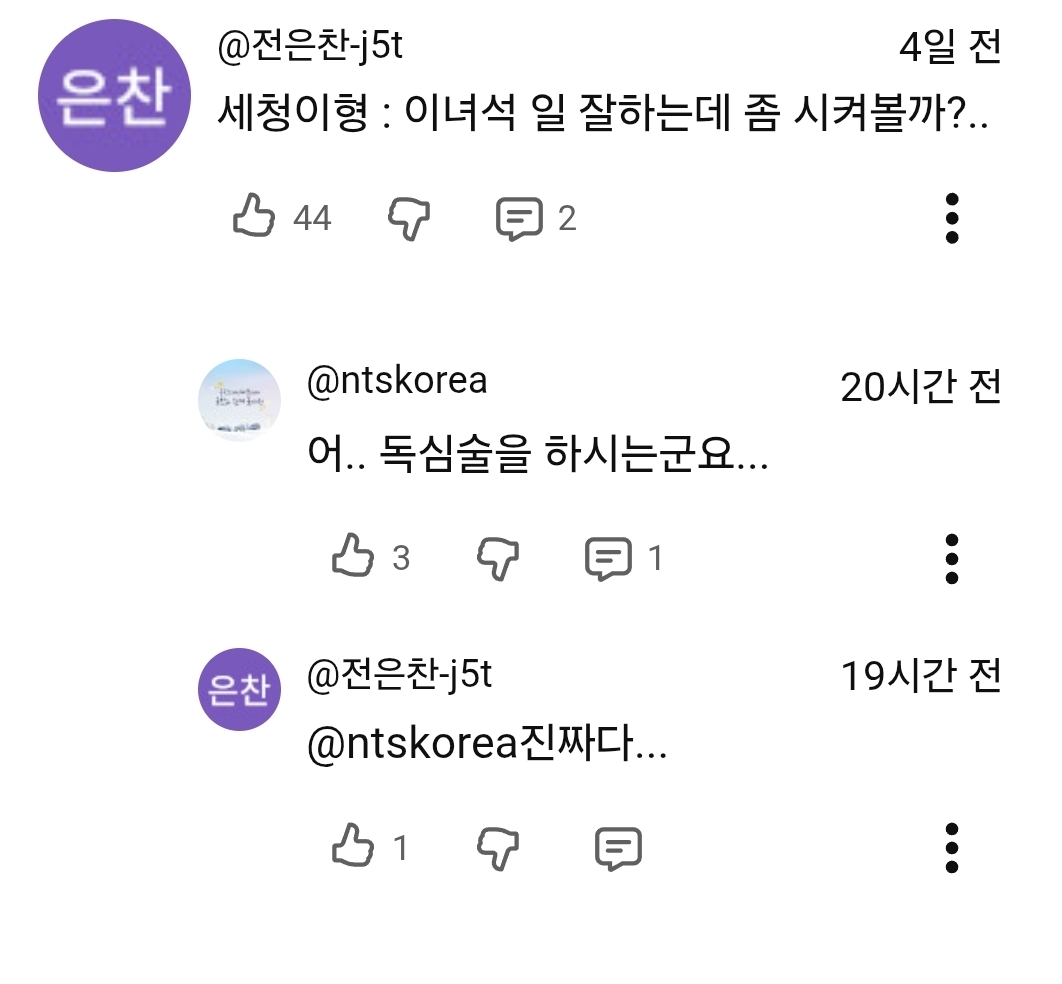Open the small 은찬 avatar on the reply
The image size is (1062, 984).
(240, 689)
